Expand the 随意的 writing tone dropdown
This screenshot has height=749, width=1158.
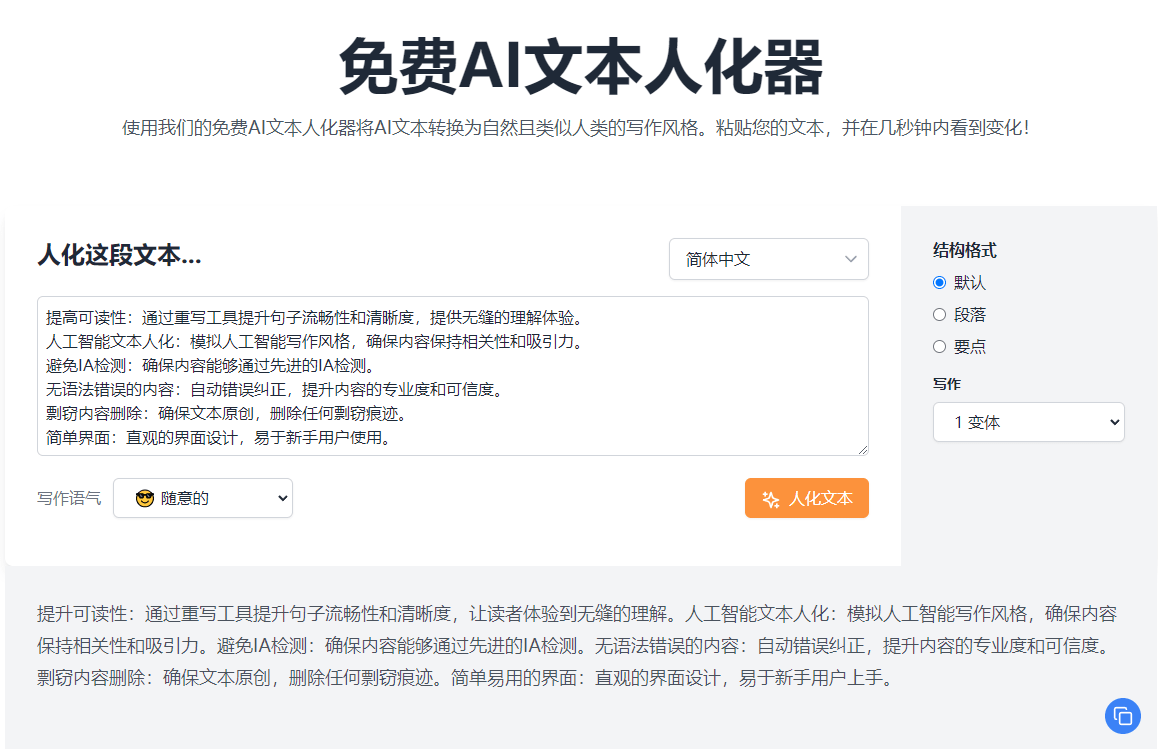pyautogui.click(x=203, y=498)
